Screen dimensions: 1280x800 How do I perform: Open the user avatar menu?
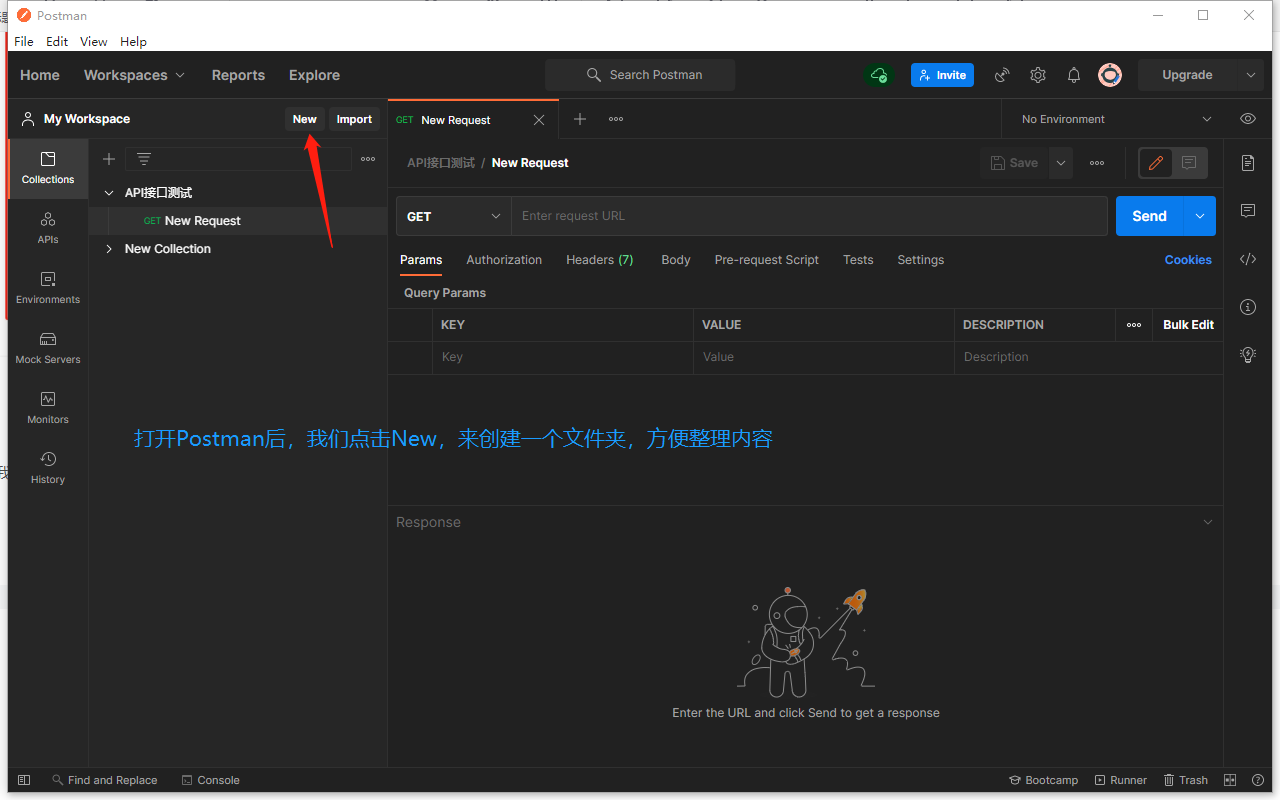click(x=1110, y=75)
